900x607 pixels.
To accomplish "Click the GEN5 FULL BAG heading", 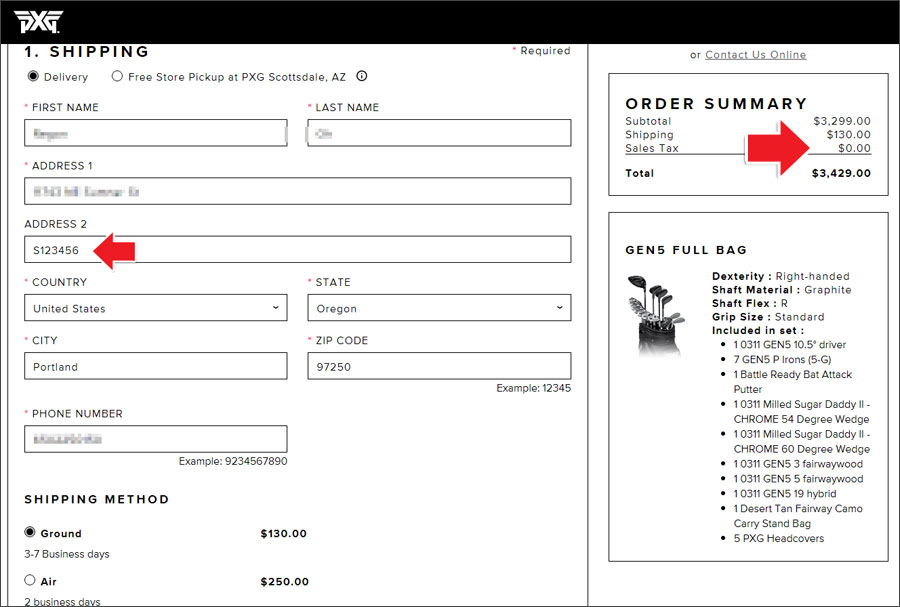I will click(686, 250).
